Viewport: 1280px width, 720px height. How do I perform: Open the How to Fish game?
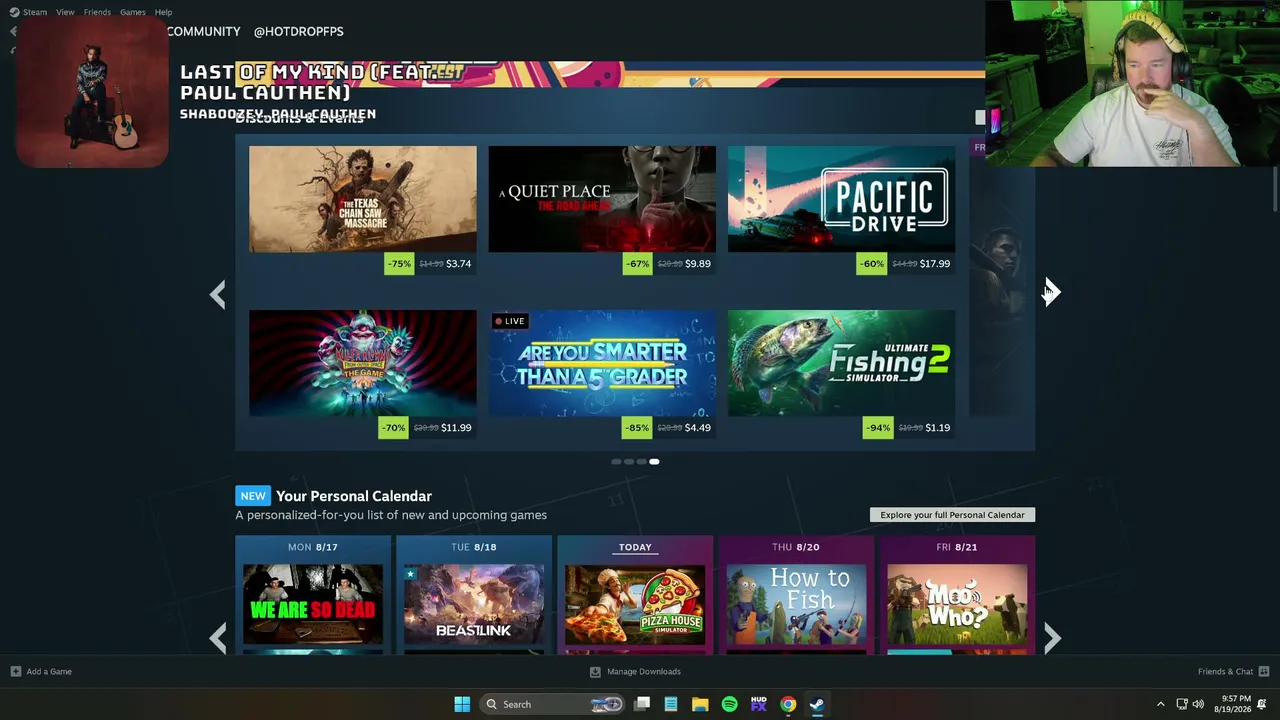(796, 604)
